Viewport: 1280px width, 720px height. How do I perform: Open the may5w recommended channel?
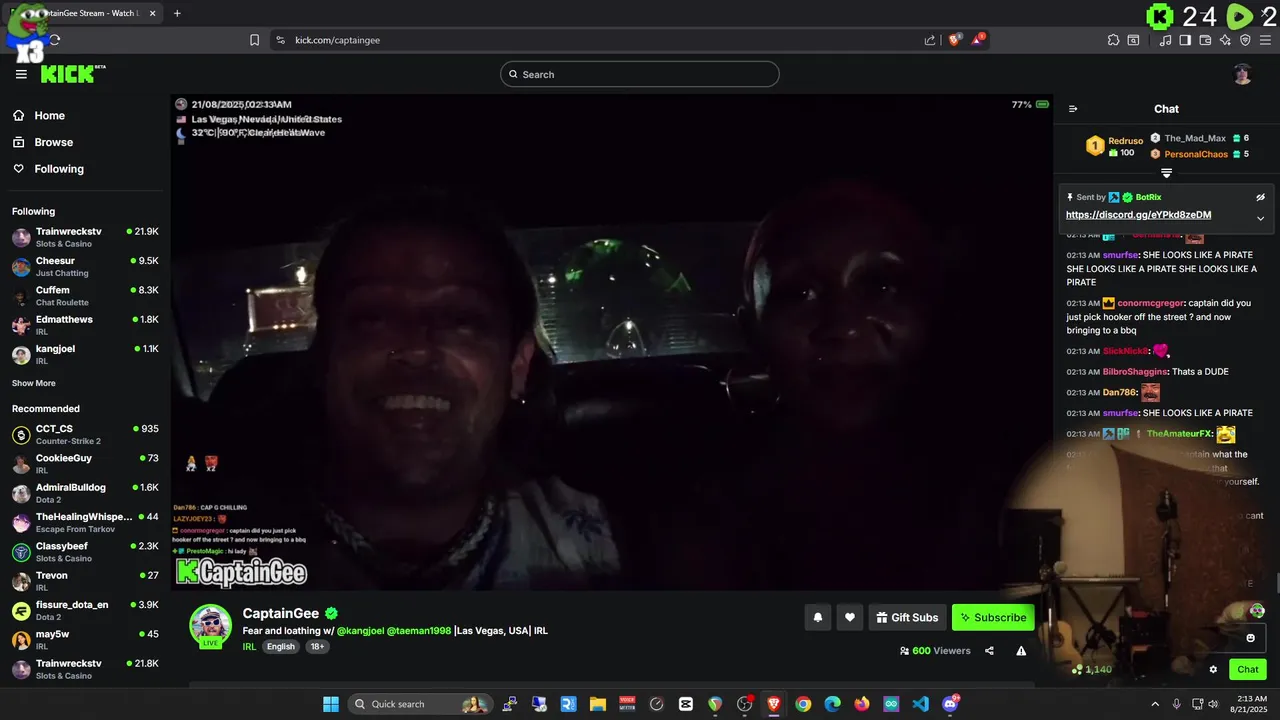point(85,639)
